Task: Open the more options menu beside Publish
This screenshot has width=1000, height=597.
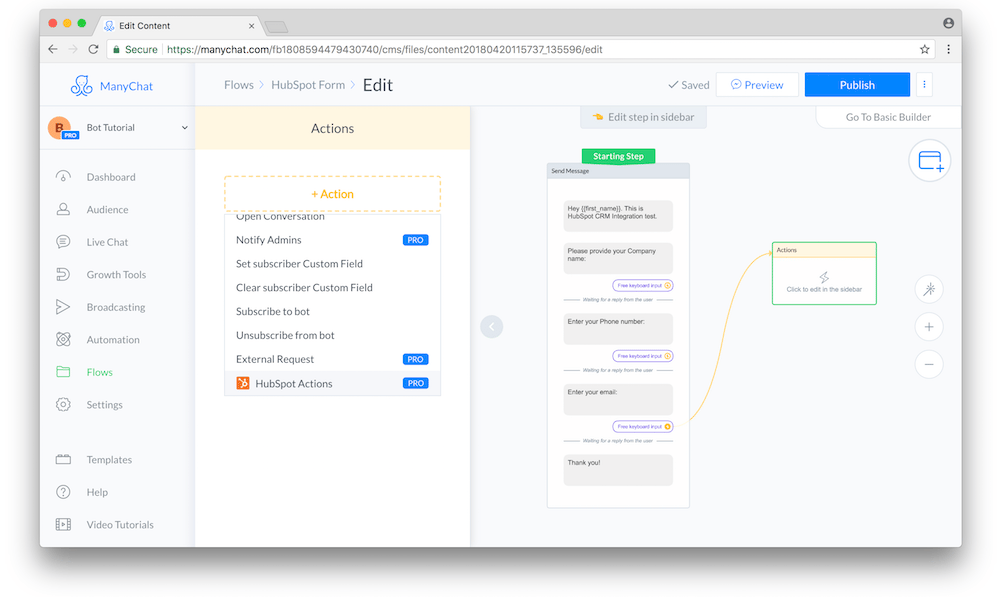Action: [924, 84]
